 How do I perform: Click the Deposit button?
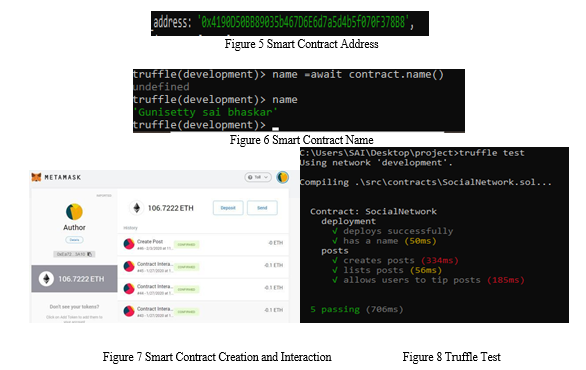coord(228,208)
